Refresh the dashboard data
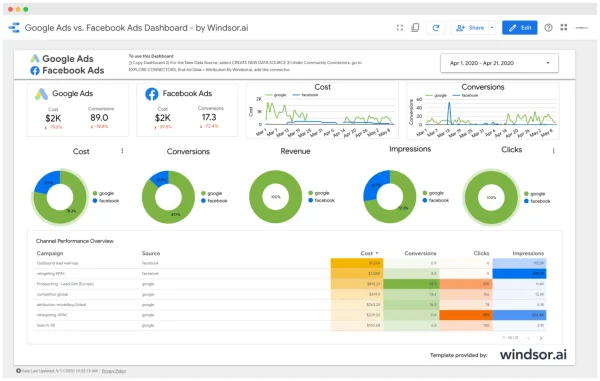Viewport: 600px width, 381px height. click(x=435, y=28)
